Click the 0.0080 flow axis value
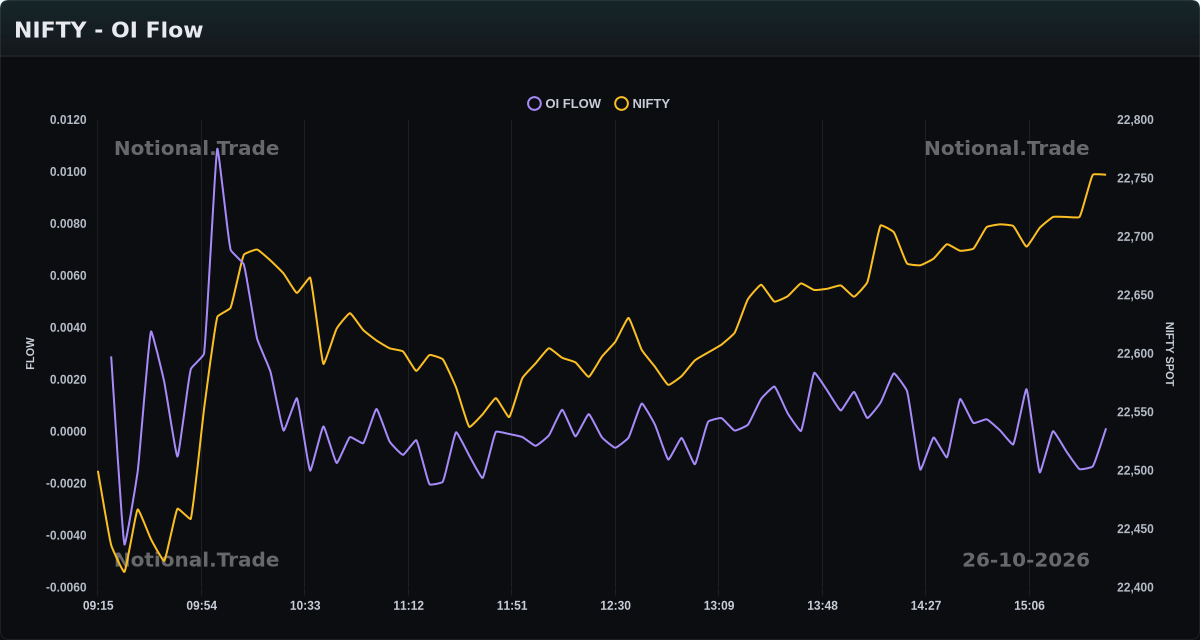 [x=68, y=224]
